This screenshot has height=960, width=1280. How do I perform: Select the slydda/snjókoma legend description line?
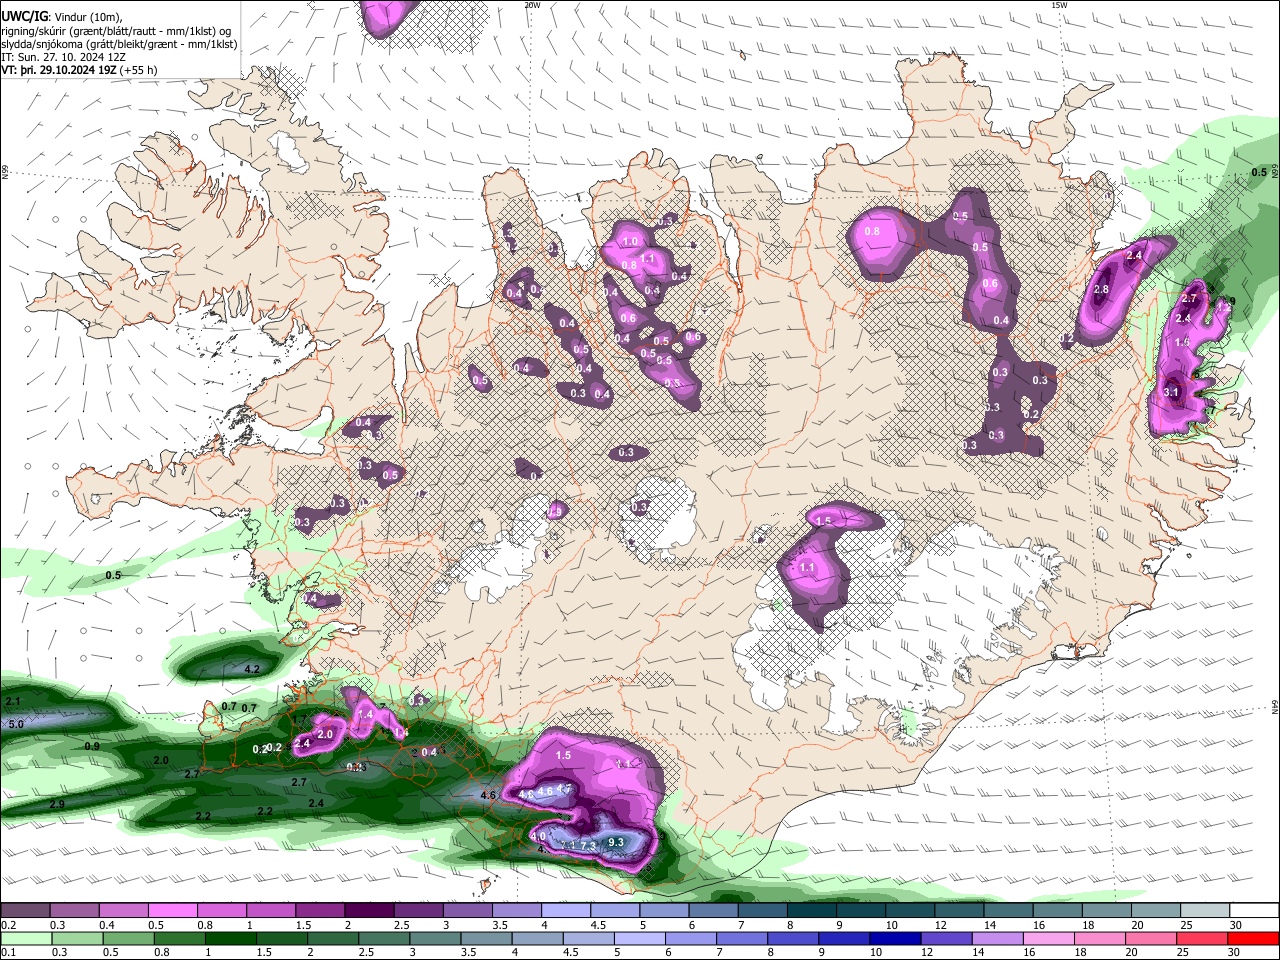point(119,44)
